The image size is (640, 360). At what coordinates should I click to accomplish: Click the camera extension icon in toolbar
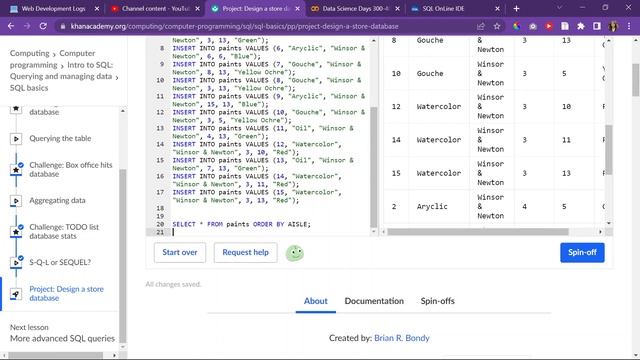click(x=533, y=26)
